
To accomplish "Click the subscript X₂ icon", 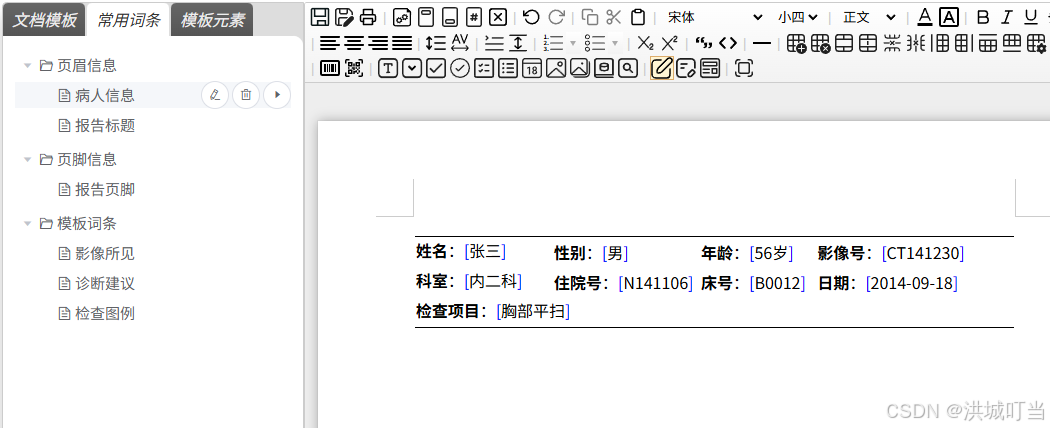I will click(645, 44).
